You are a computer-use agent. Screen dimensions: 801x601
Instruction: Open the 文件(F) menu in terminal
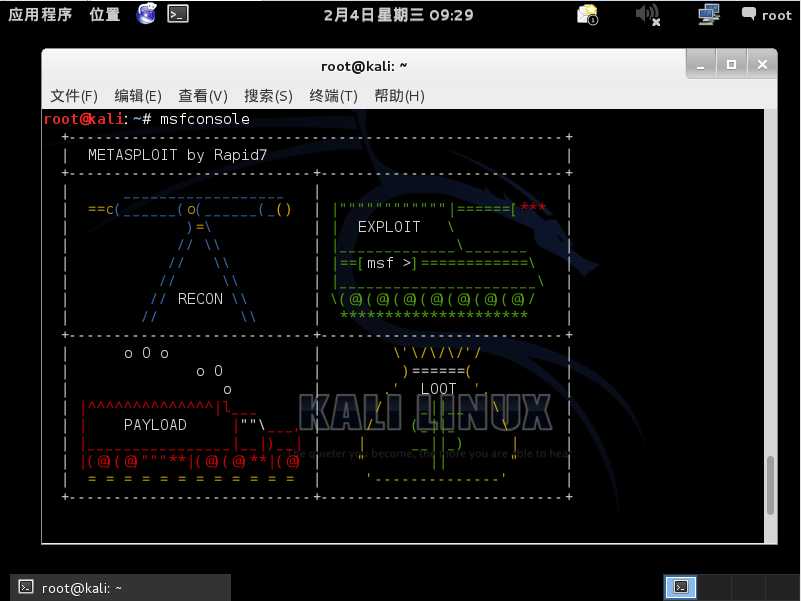tap(74, 96)
